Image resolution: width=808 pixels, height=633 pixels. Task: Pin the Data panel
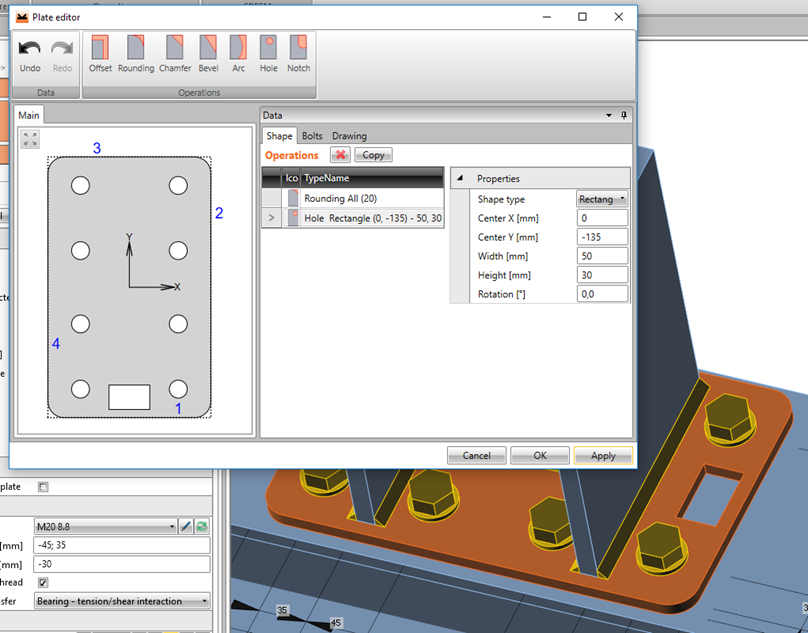pos(622,114)
